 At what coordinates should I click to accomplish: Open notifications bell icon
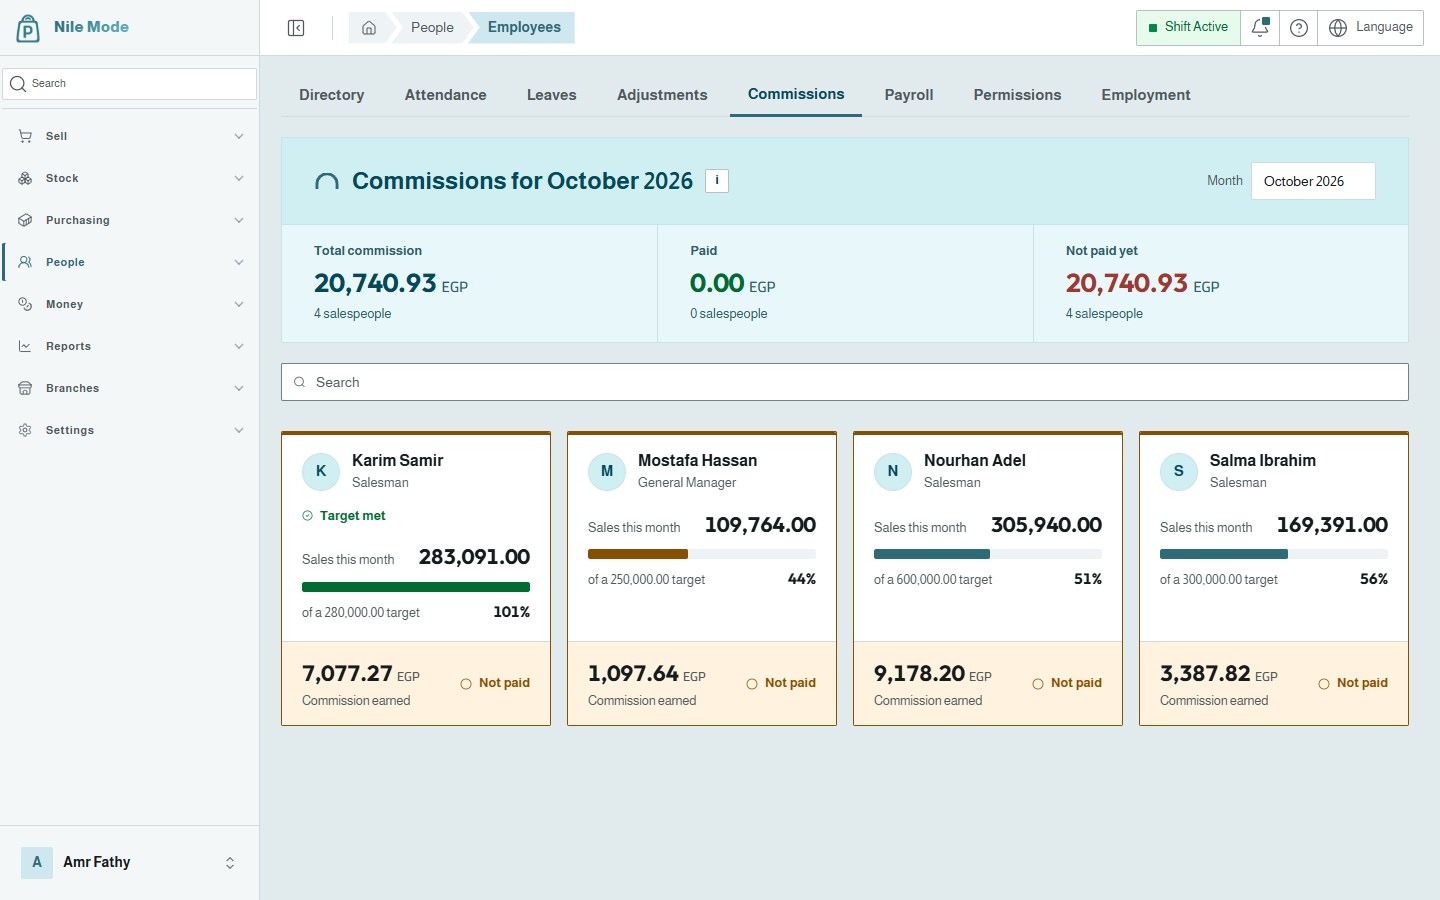(1260, 28)
